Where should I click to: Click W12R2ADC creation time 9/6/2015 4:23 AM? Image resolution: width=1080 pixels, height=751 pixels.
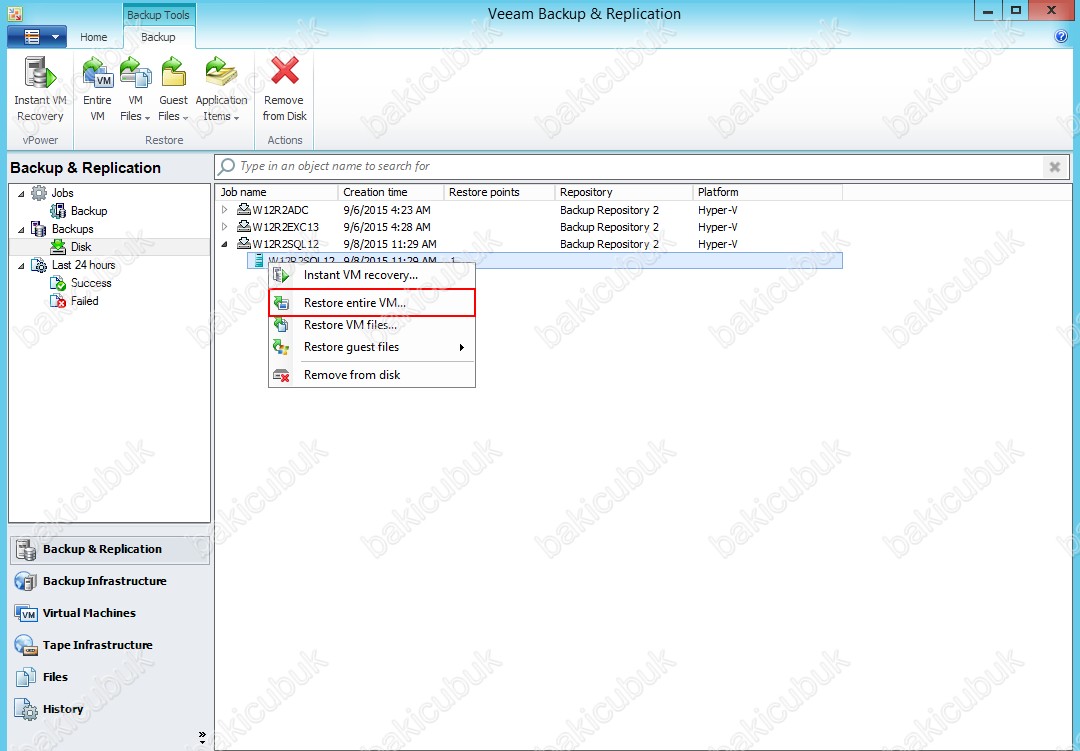click(387, 209)
